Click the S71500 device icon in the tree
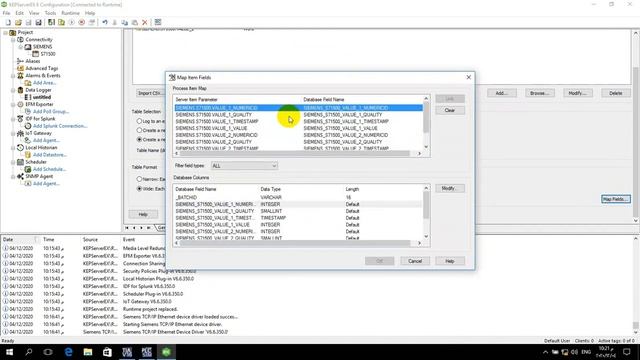The width and height of the screenshot is (640, 360). 36,54
